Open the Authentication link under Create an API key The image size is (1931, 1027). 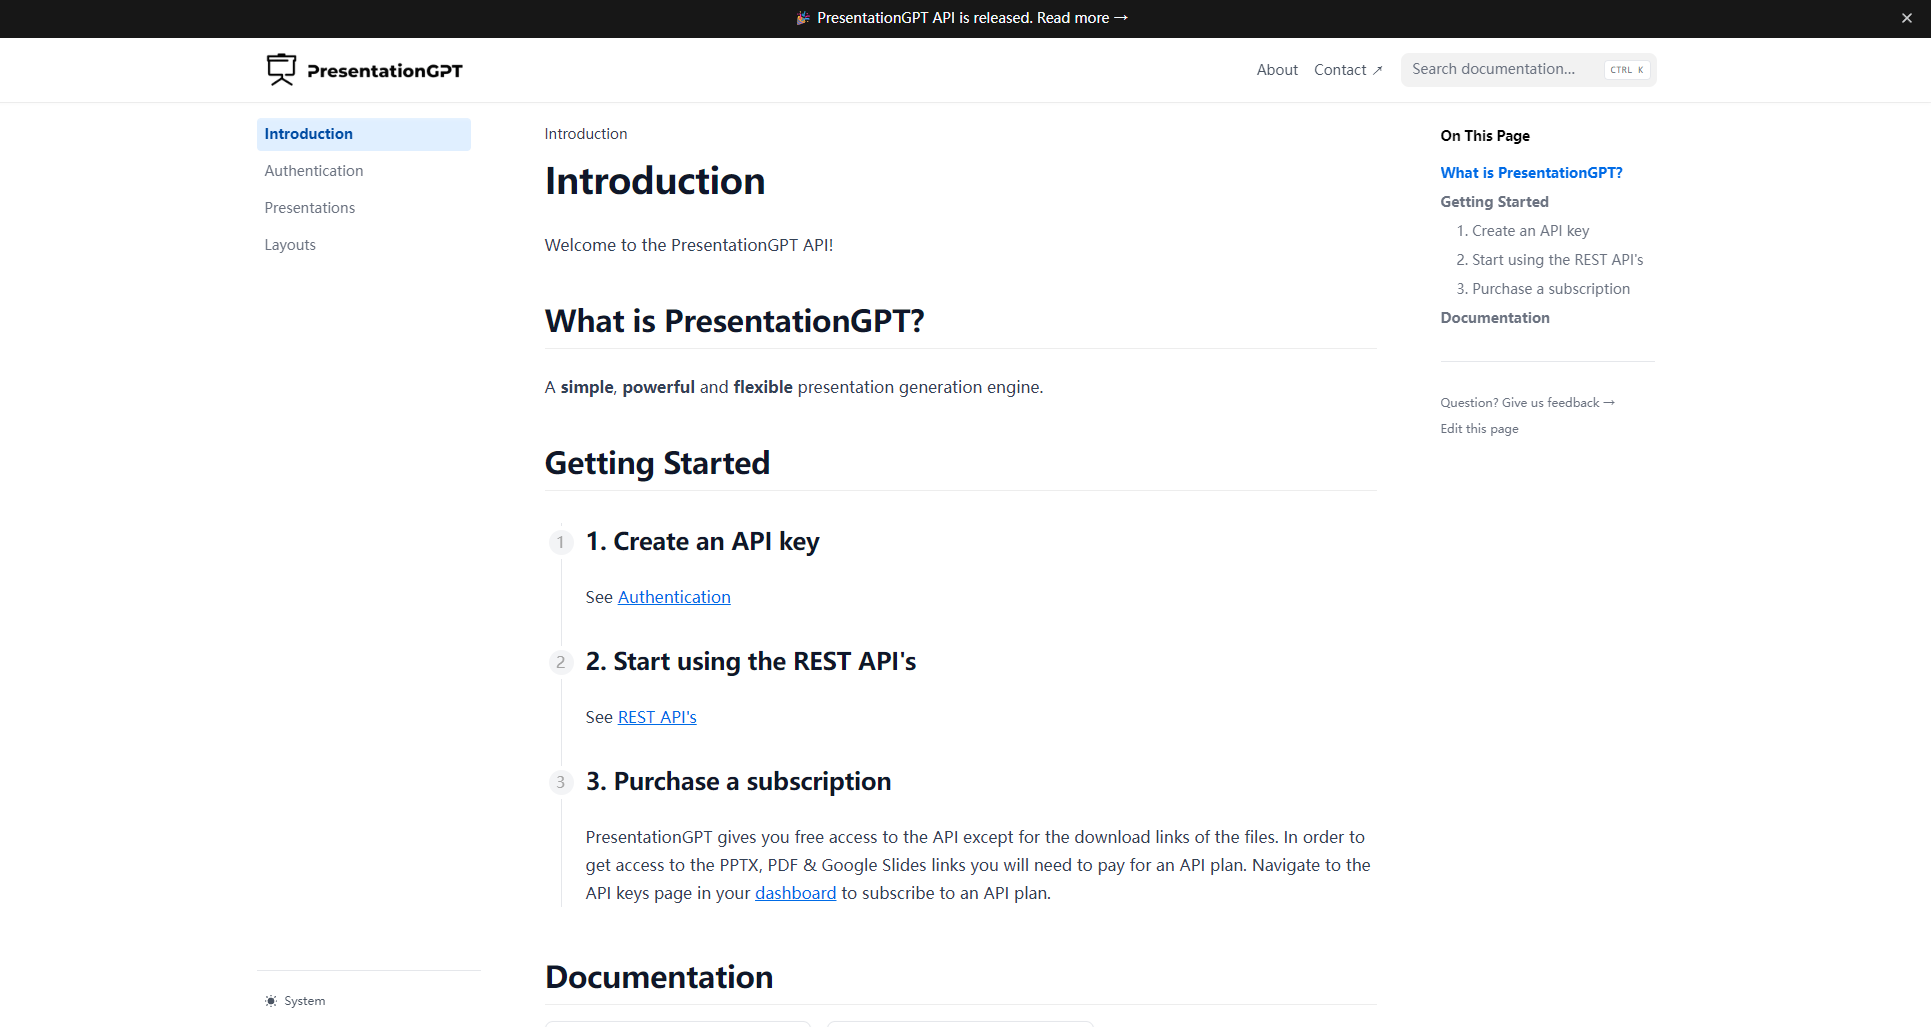[x=673, y=597]
